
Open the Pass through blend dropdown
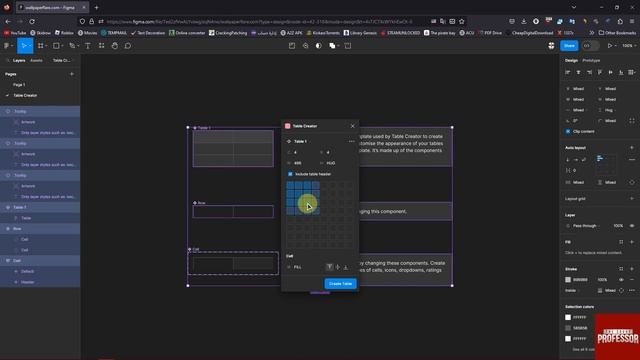pos(584,226)
